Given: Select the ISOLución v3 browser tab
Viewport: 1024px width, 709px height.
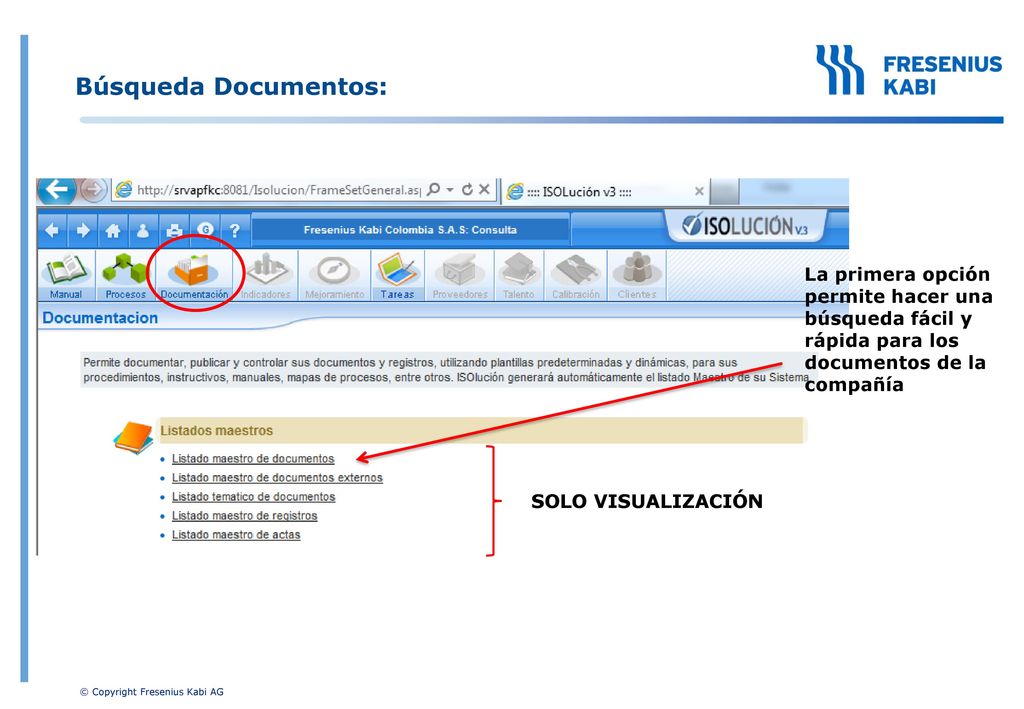Looking at the screenshot, I should pyautogui.click(x=607, y=191).
